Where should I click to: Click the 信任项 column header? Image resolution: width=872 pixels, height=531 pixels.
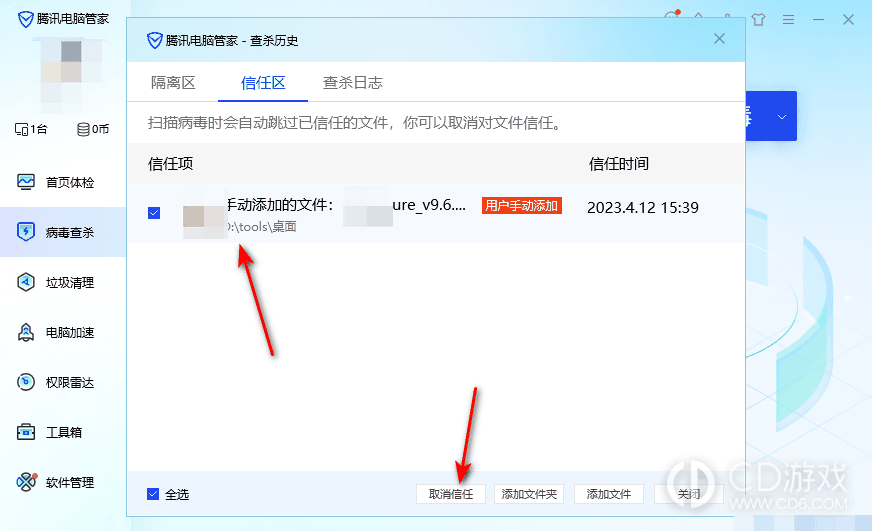170,164
